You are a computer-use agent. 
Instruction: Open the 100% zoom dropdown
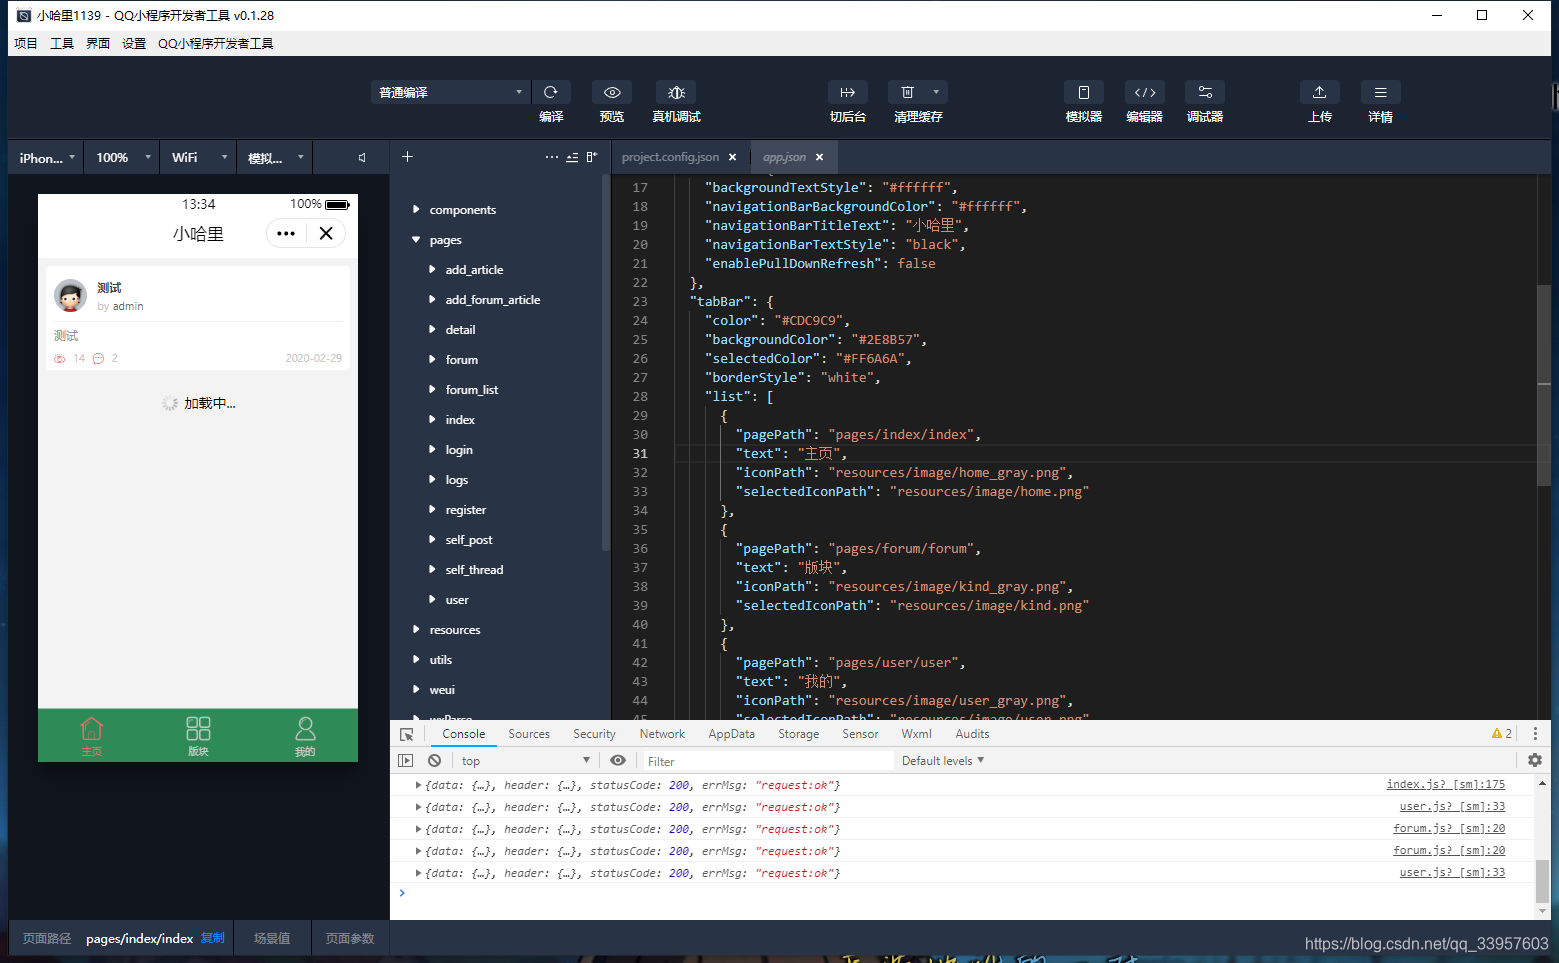pyautogui.click(x=122, y=157)
